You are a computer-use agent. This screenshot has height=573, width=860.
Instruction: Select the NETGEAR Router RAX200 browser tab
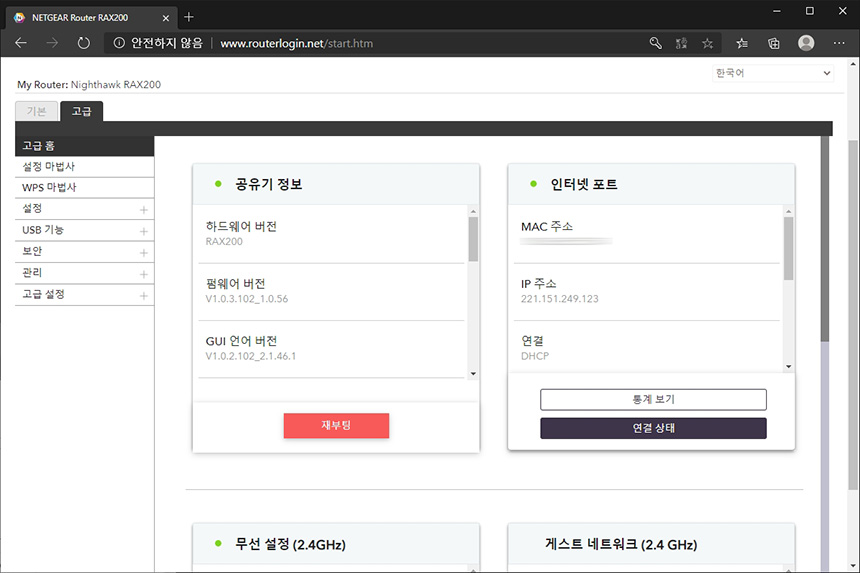click(x=92, y=18)
